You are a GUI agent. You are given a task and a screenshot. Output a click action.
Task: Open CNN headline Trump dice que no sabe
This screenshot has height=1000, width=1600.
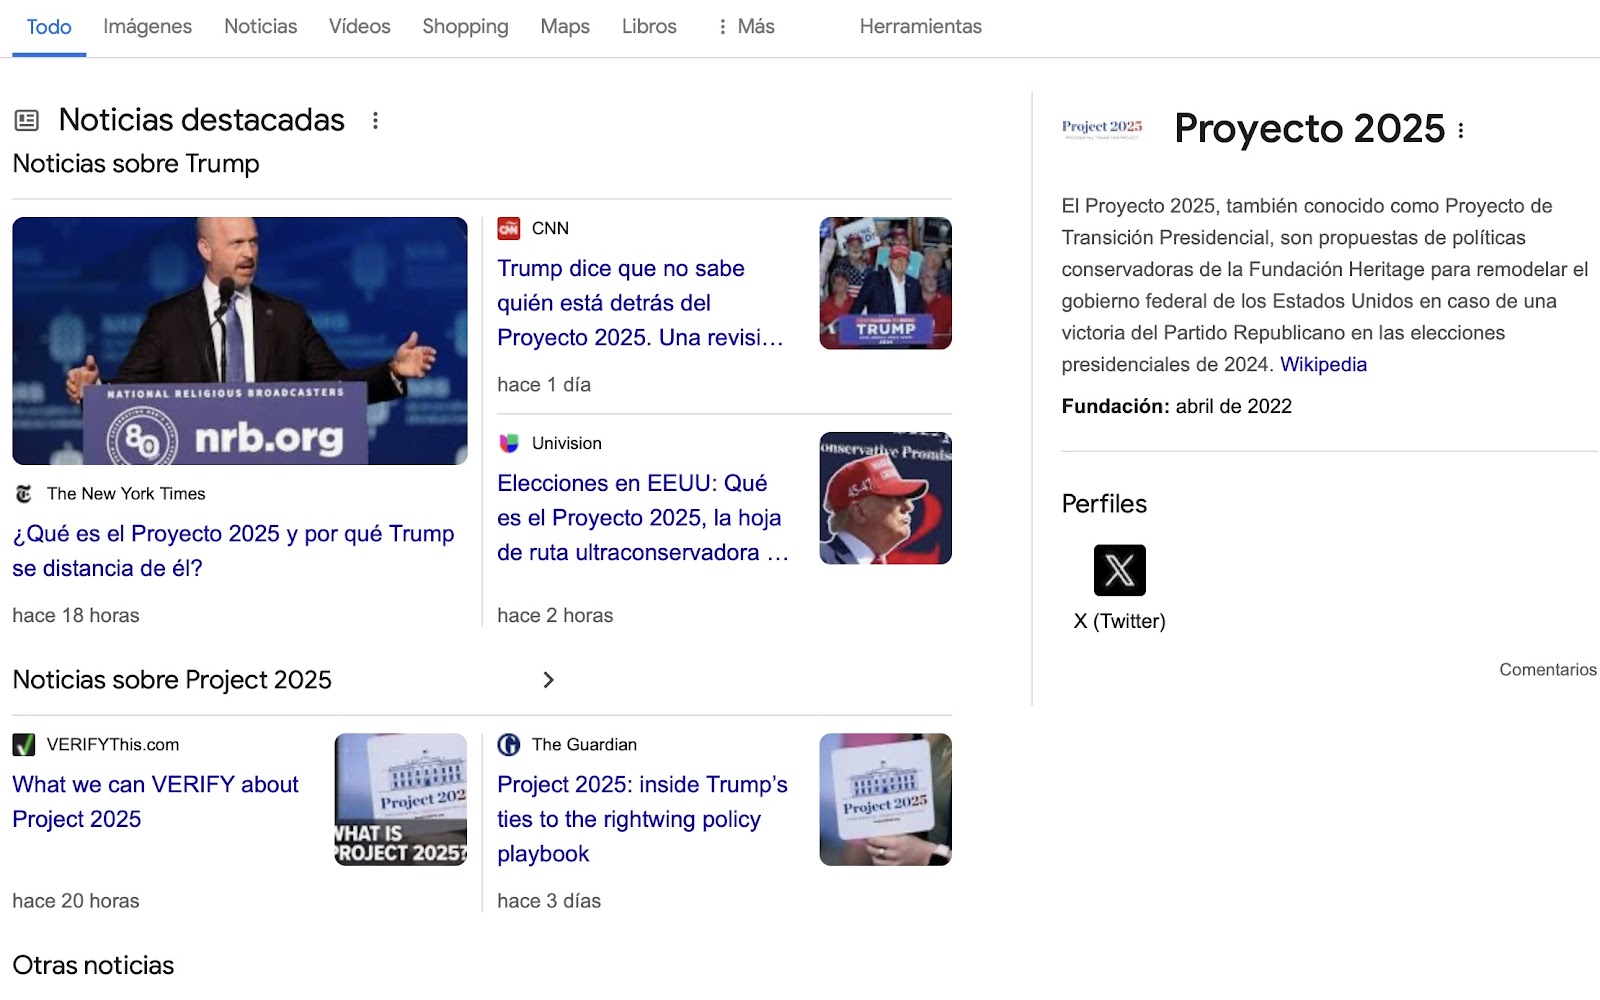[640, 303]
